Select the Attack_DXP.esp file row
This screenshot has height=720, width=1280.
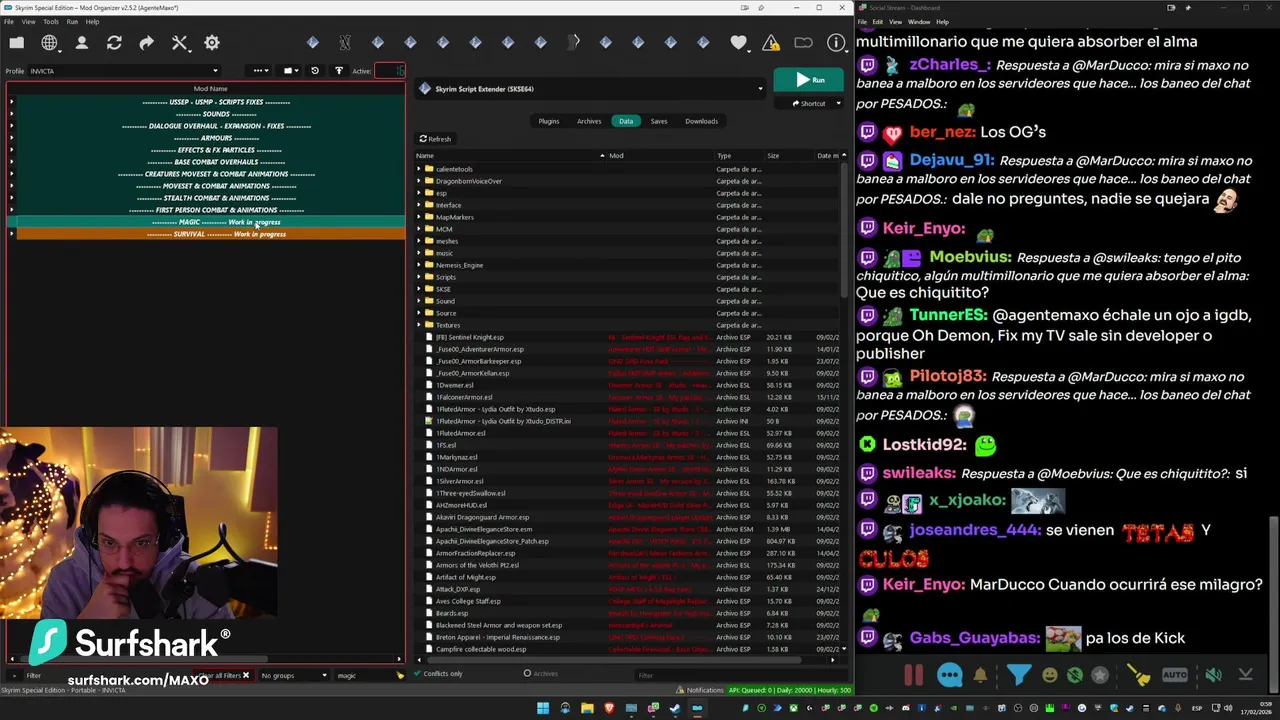(x=630, y=589)
